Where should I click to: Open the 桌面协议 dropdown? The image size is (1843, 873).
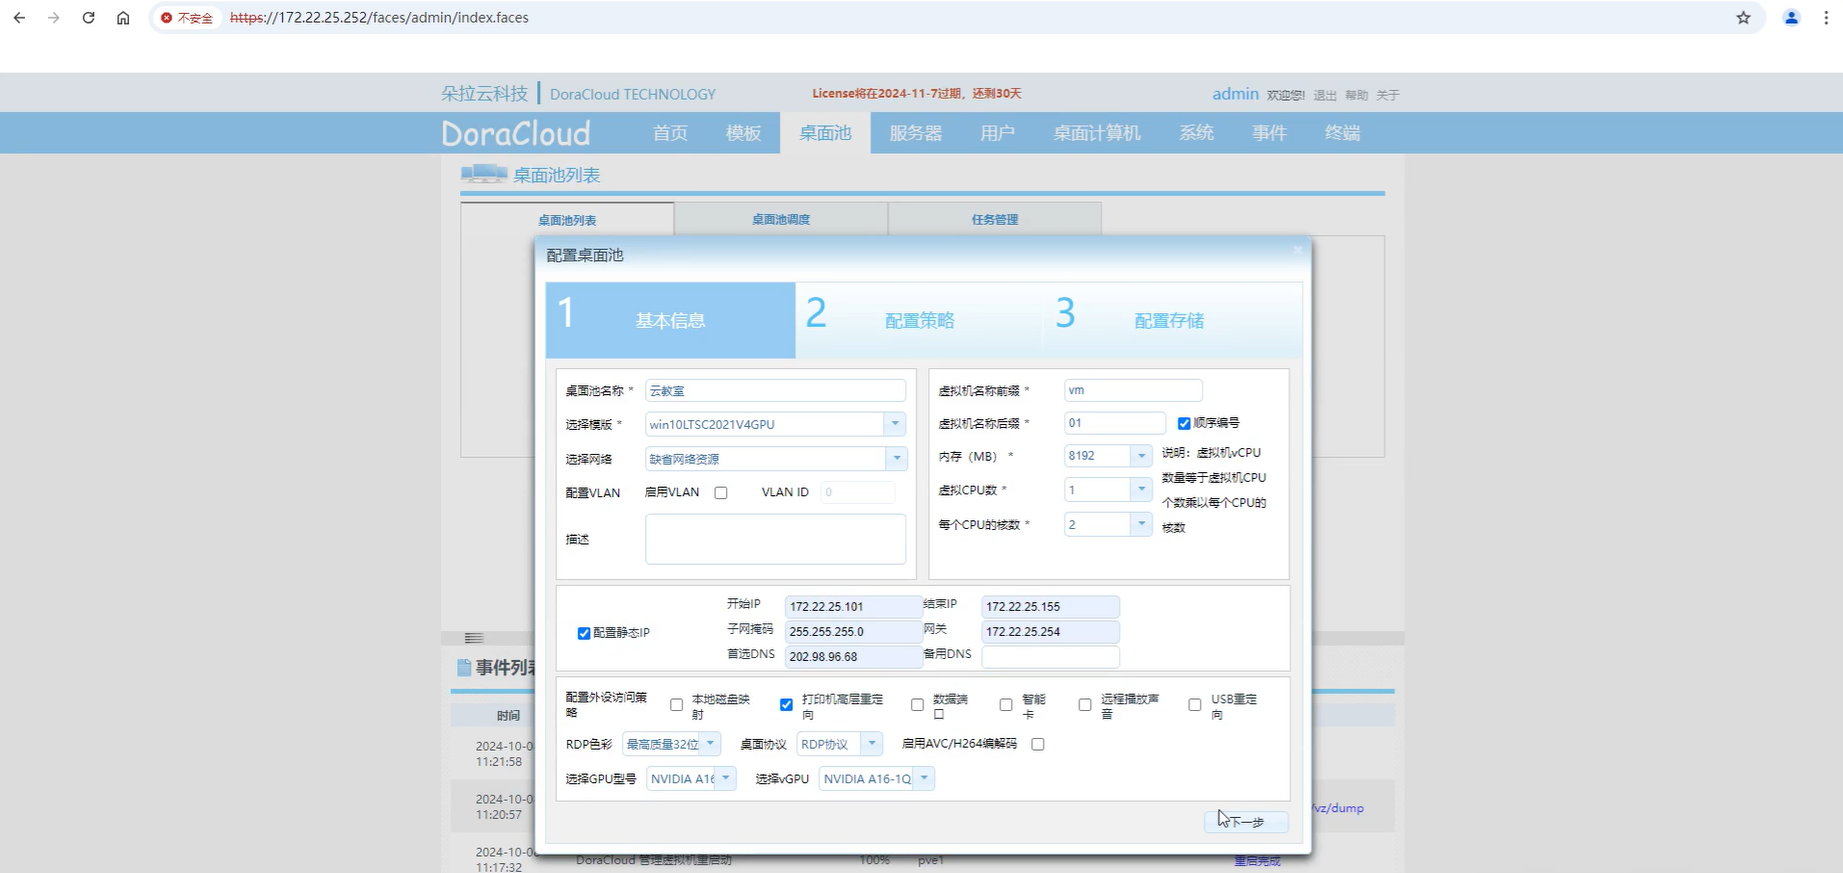(872, 744)
